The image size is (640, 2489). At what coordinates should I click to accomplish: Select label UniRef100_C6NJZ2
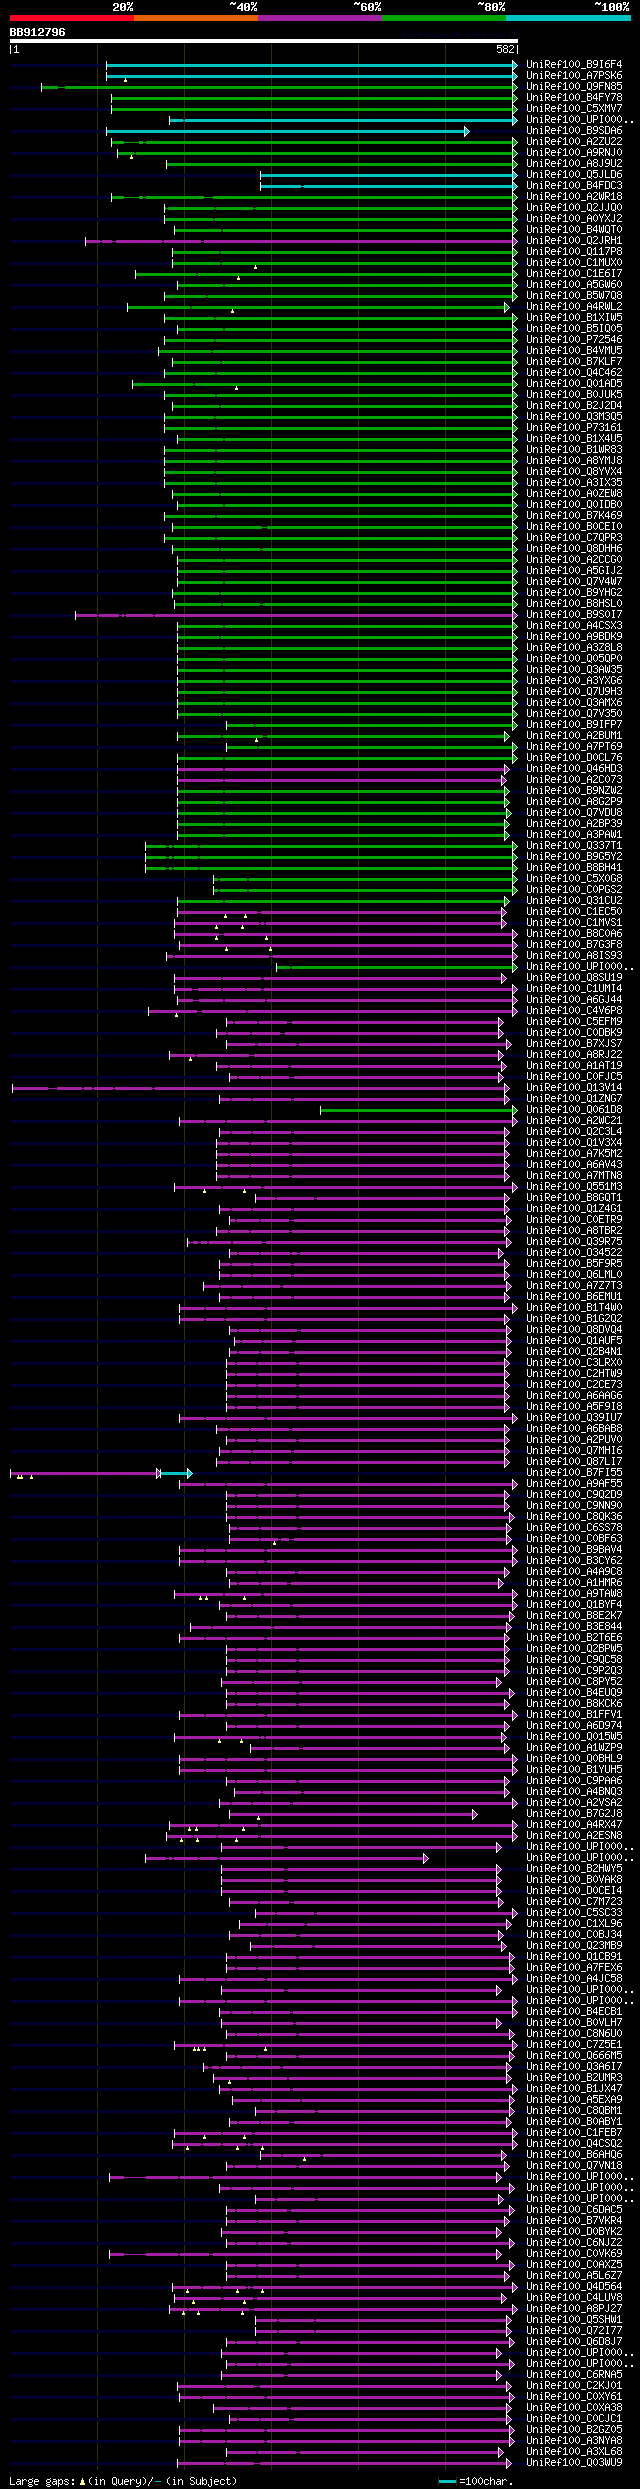[574, 2243]
